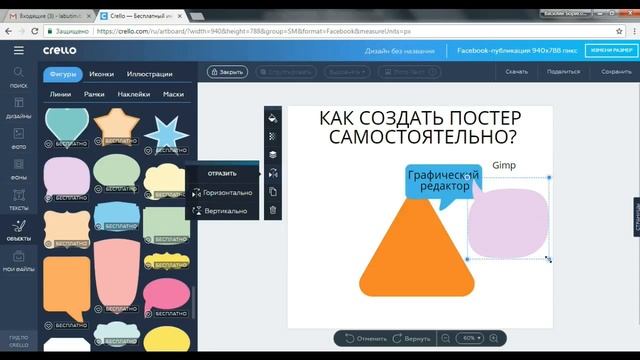Switch to the Фигуры tab
Image resolution: width=640 pixels, height=360 pixels.
[x=63, y=74]
